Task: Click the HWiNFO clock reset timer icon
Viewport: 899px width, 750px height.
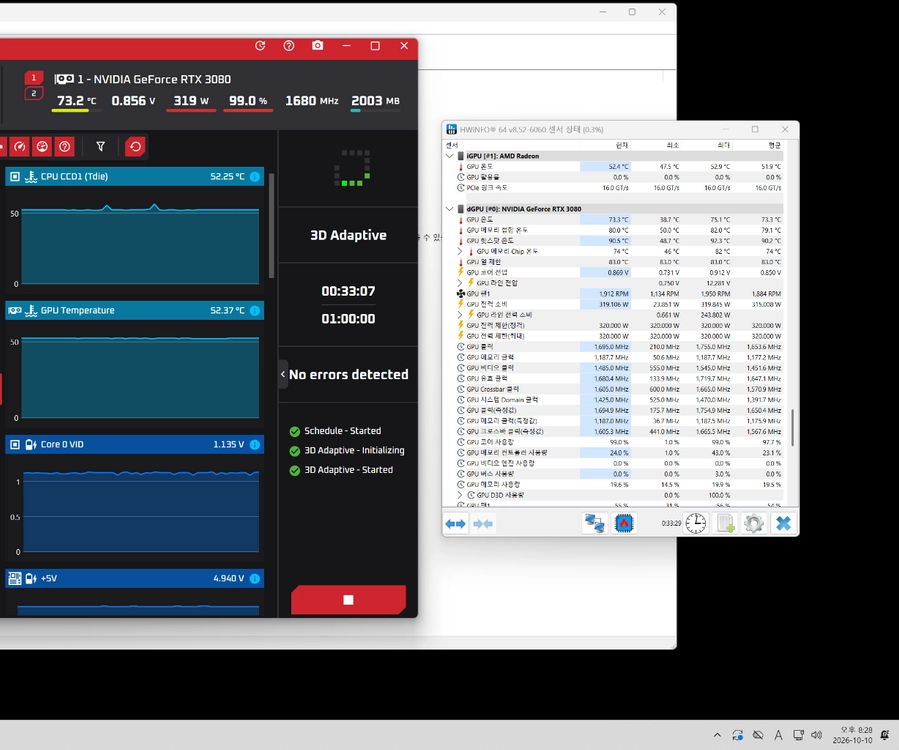Action: coord(695,523)
